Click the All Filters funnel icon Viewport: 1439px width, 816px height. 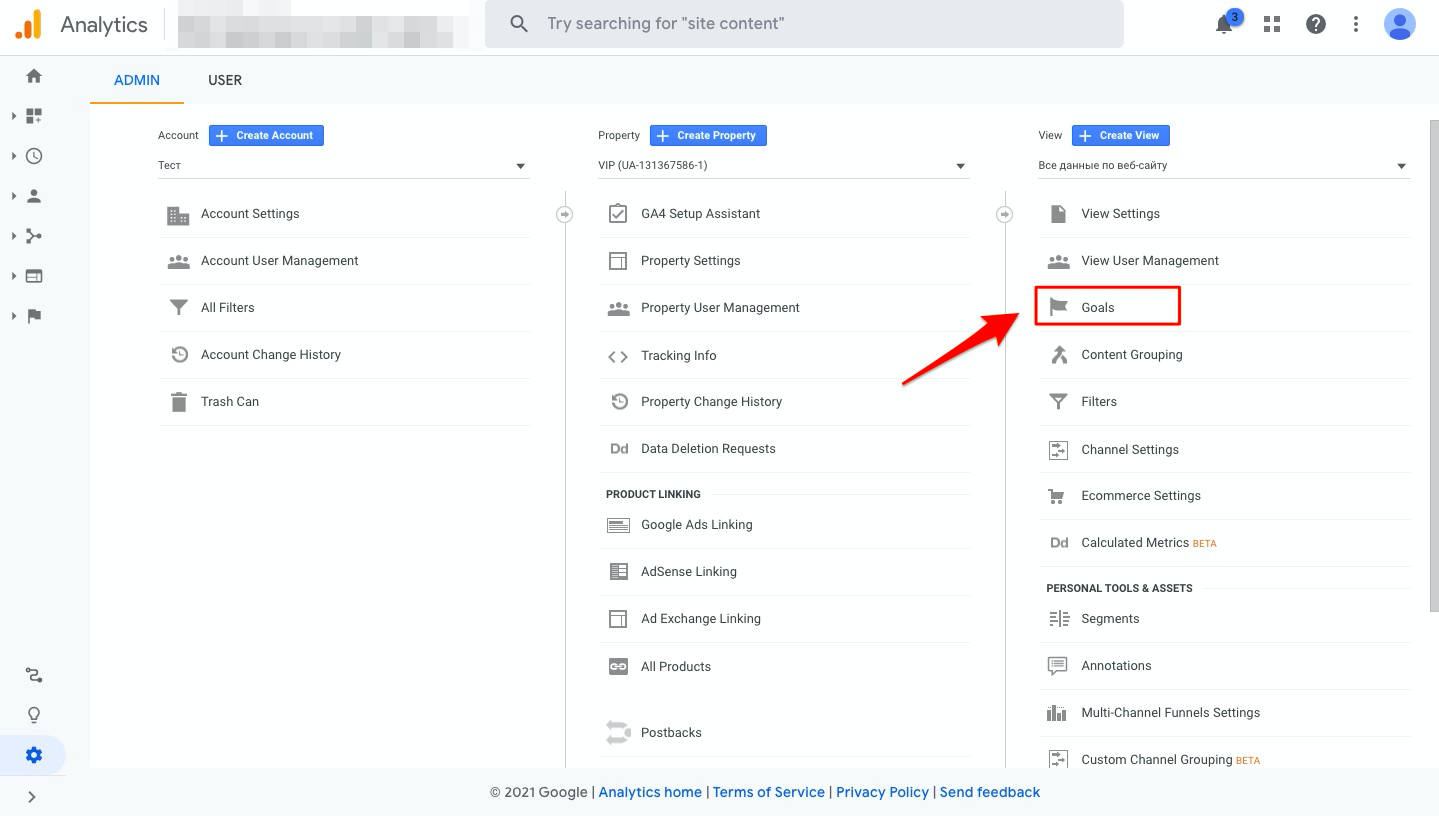click(178, 308)
